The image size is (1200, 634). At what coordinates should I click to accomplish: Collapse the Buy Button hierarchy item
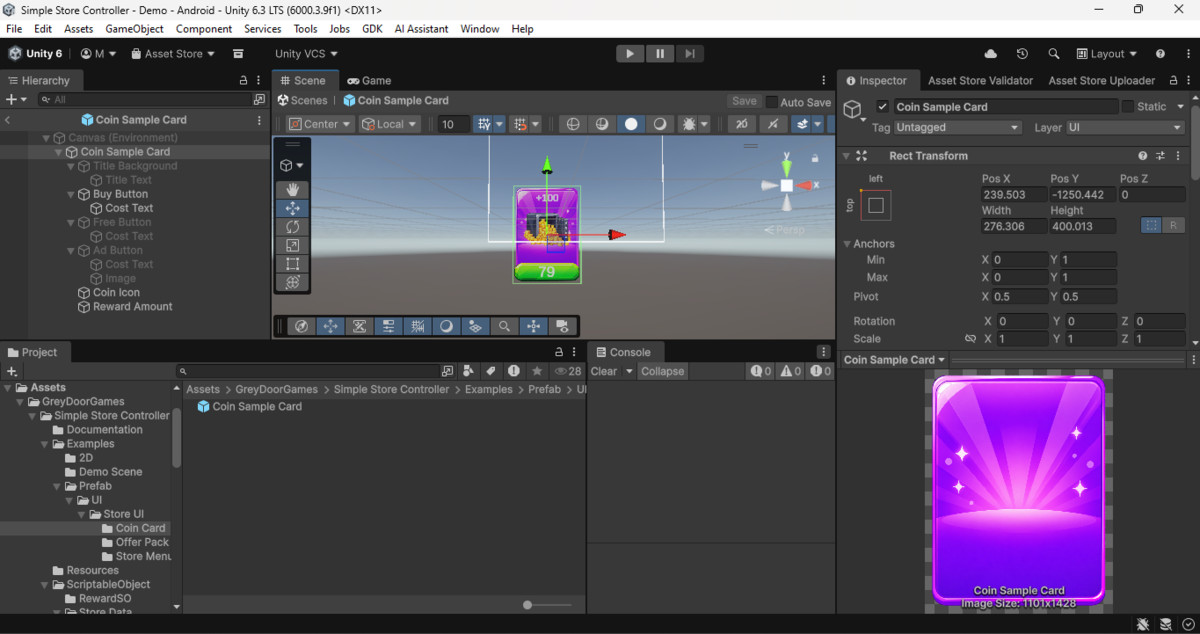coord(71,194)
